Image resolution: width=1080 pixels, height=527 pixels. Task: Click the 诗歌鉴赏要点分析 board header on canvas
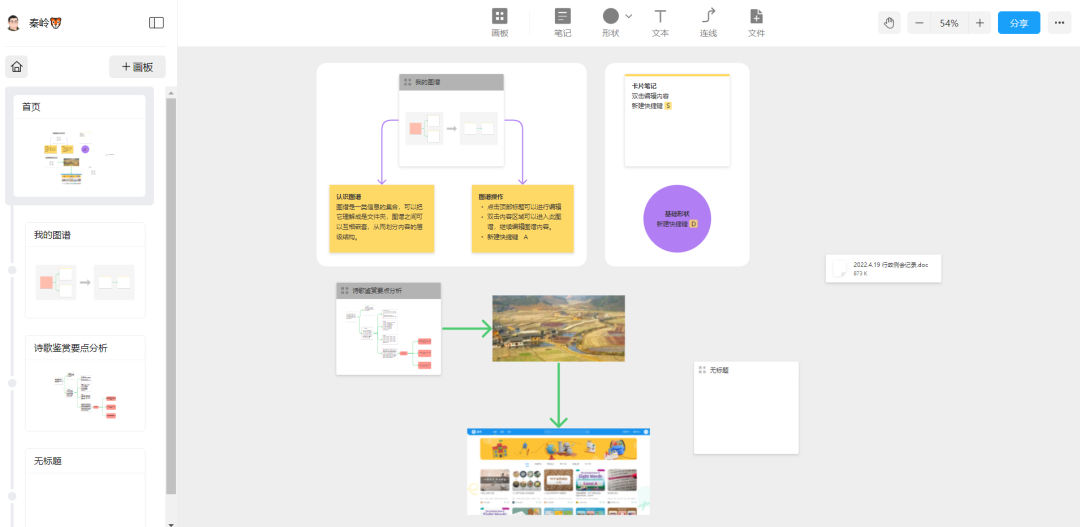point(388,291)
